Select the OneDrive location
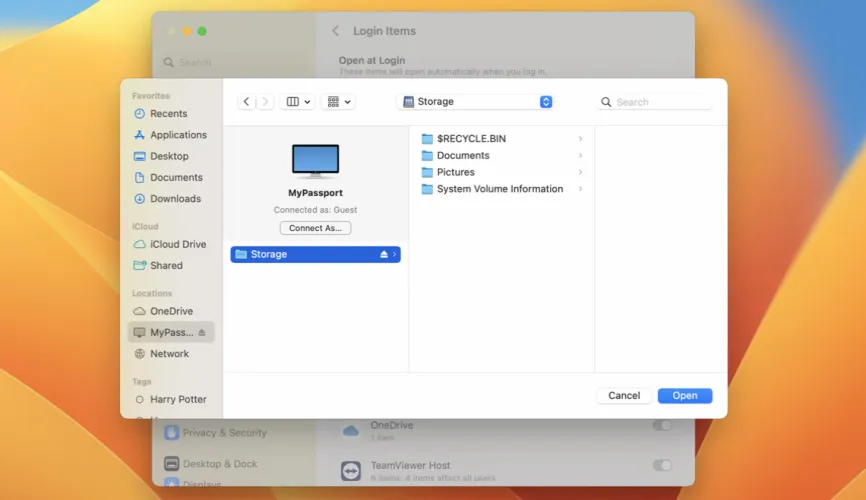 point(171,311)
